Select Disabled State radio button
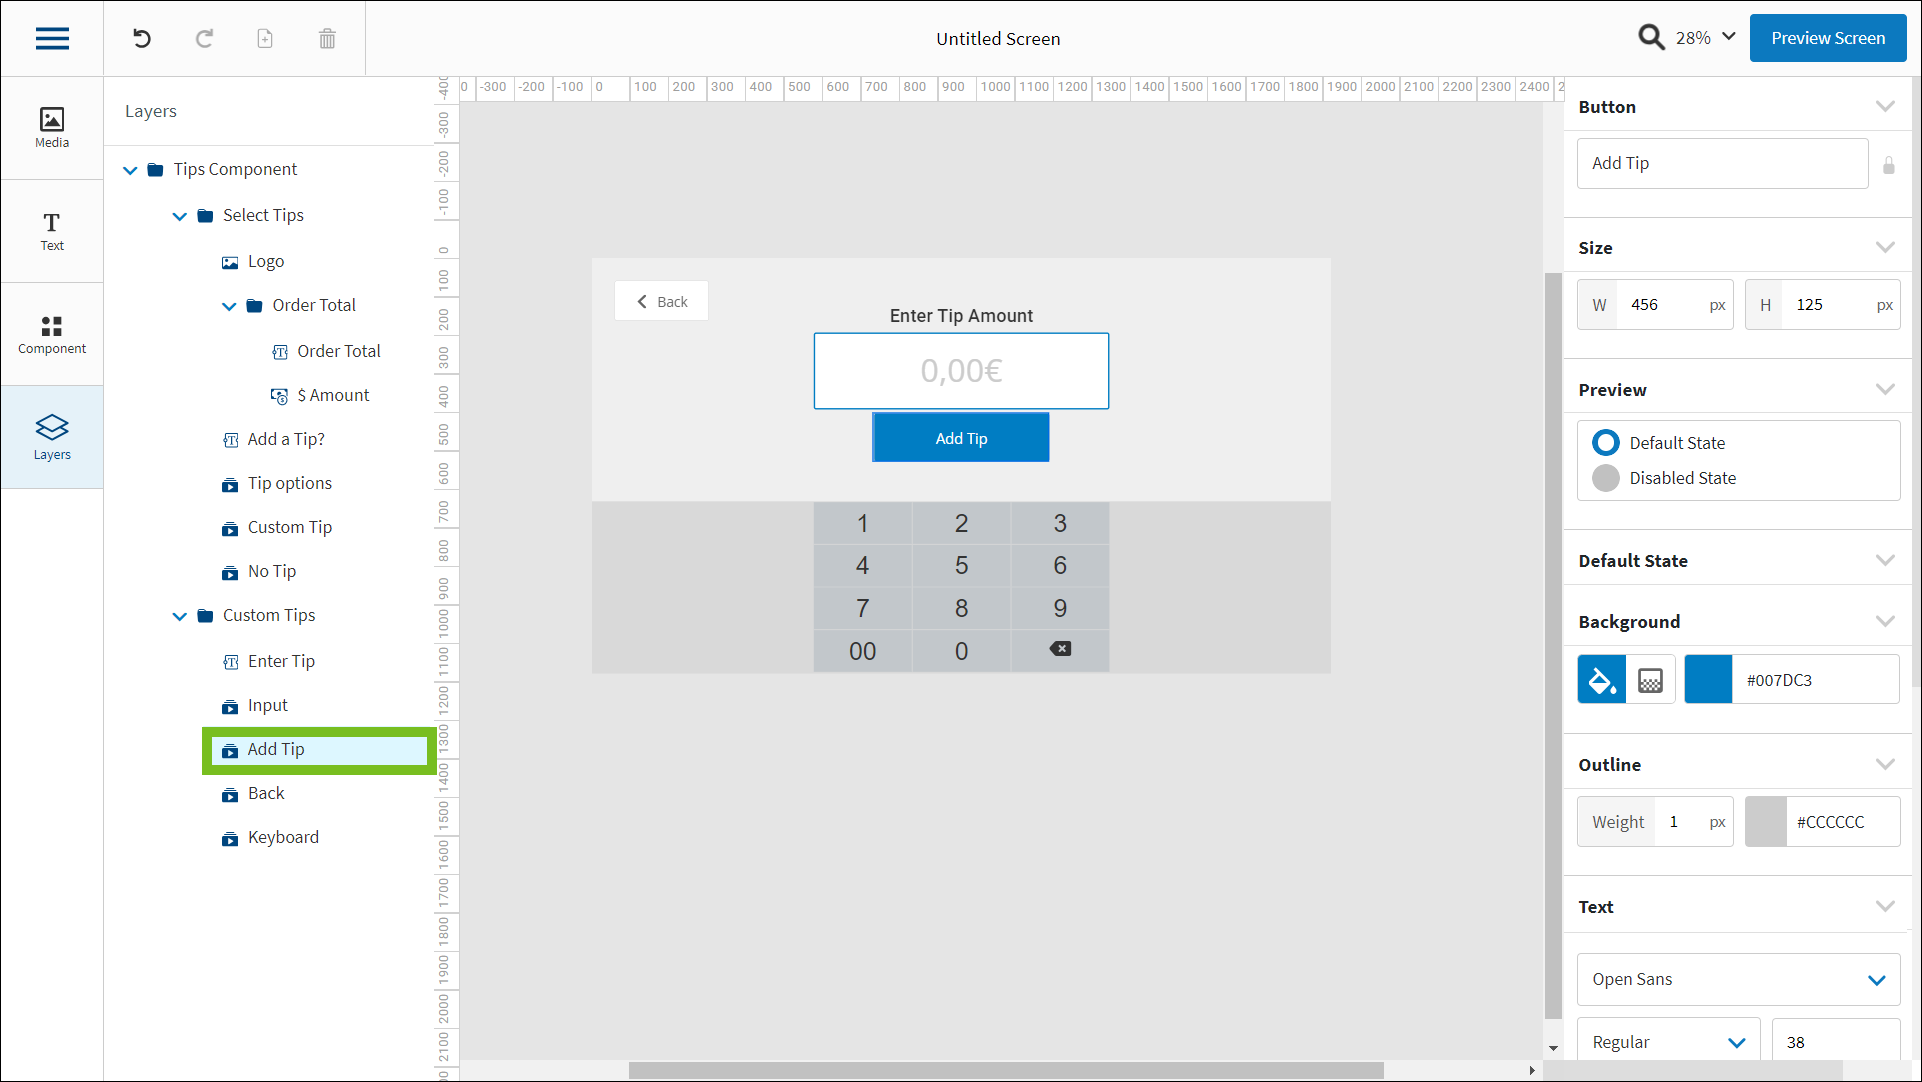Image resolution: width=1922 pixels, height=1082 pixels. coord(1606,478)
